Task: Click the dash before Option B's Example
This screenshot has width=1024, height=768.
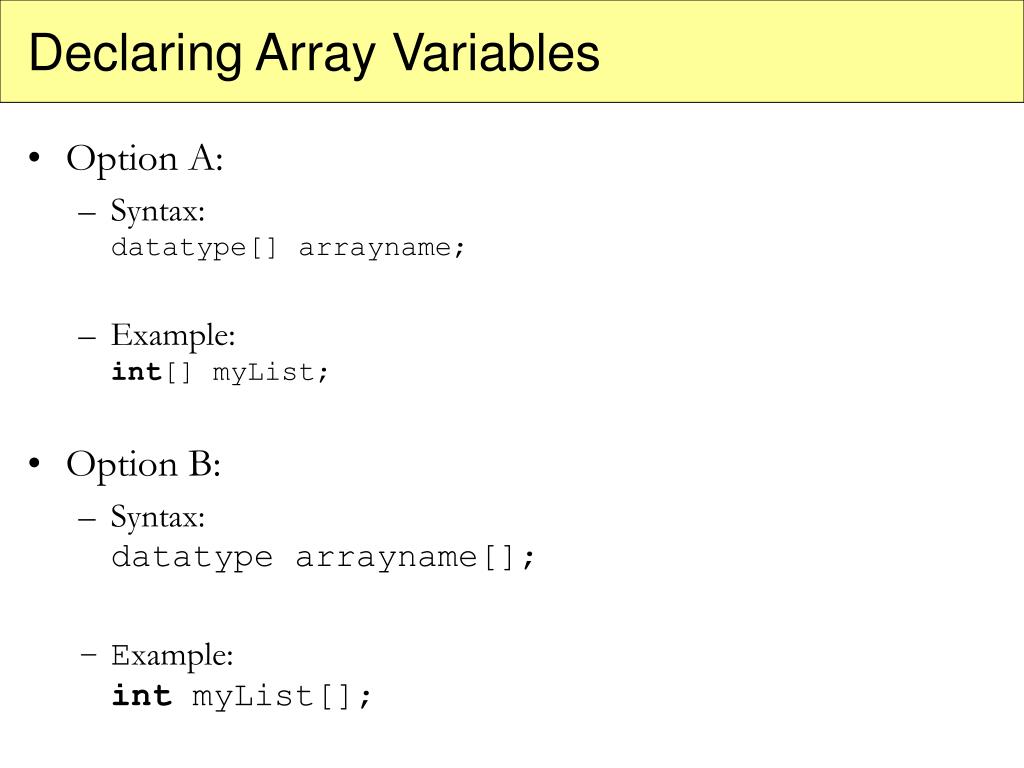Action: [x=89, y=652]
